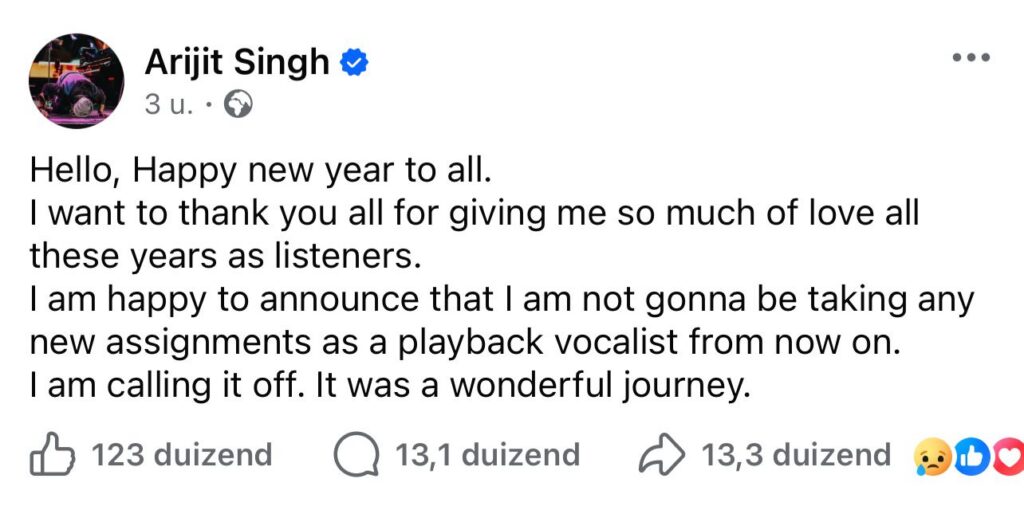This screenshot has height=506, width=1024.
Task: Click the 'Hello, Happy new year to all.' line
Action: 261,171
